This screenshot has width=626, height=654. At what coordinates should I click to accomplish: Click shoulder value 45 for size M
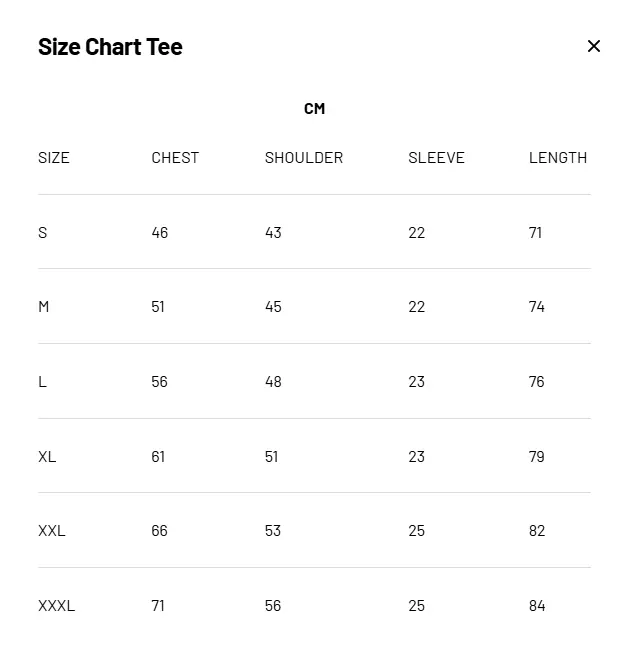coord(273,306)
